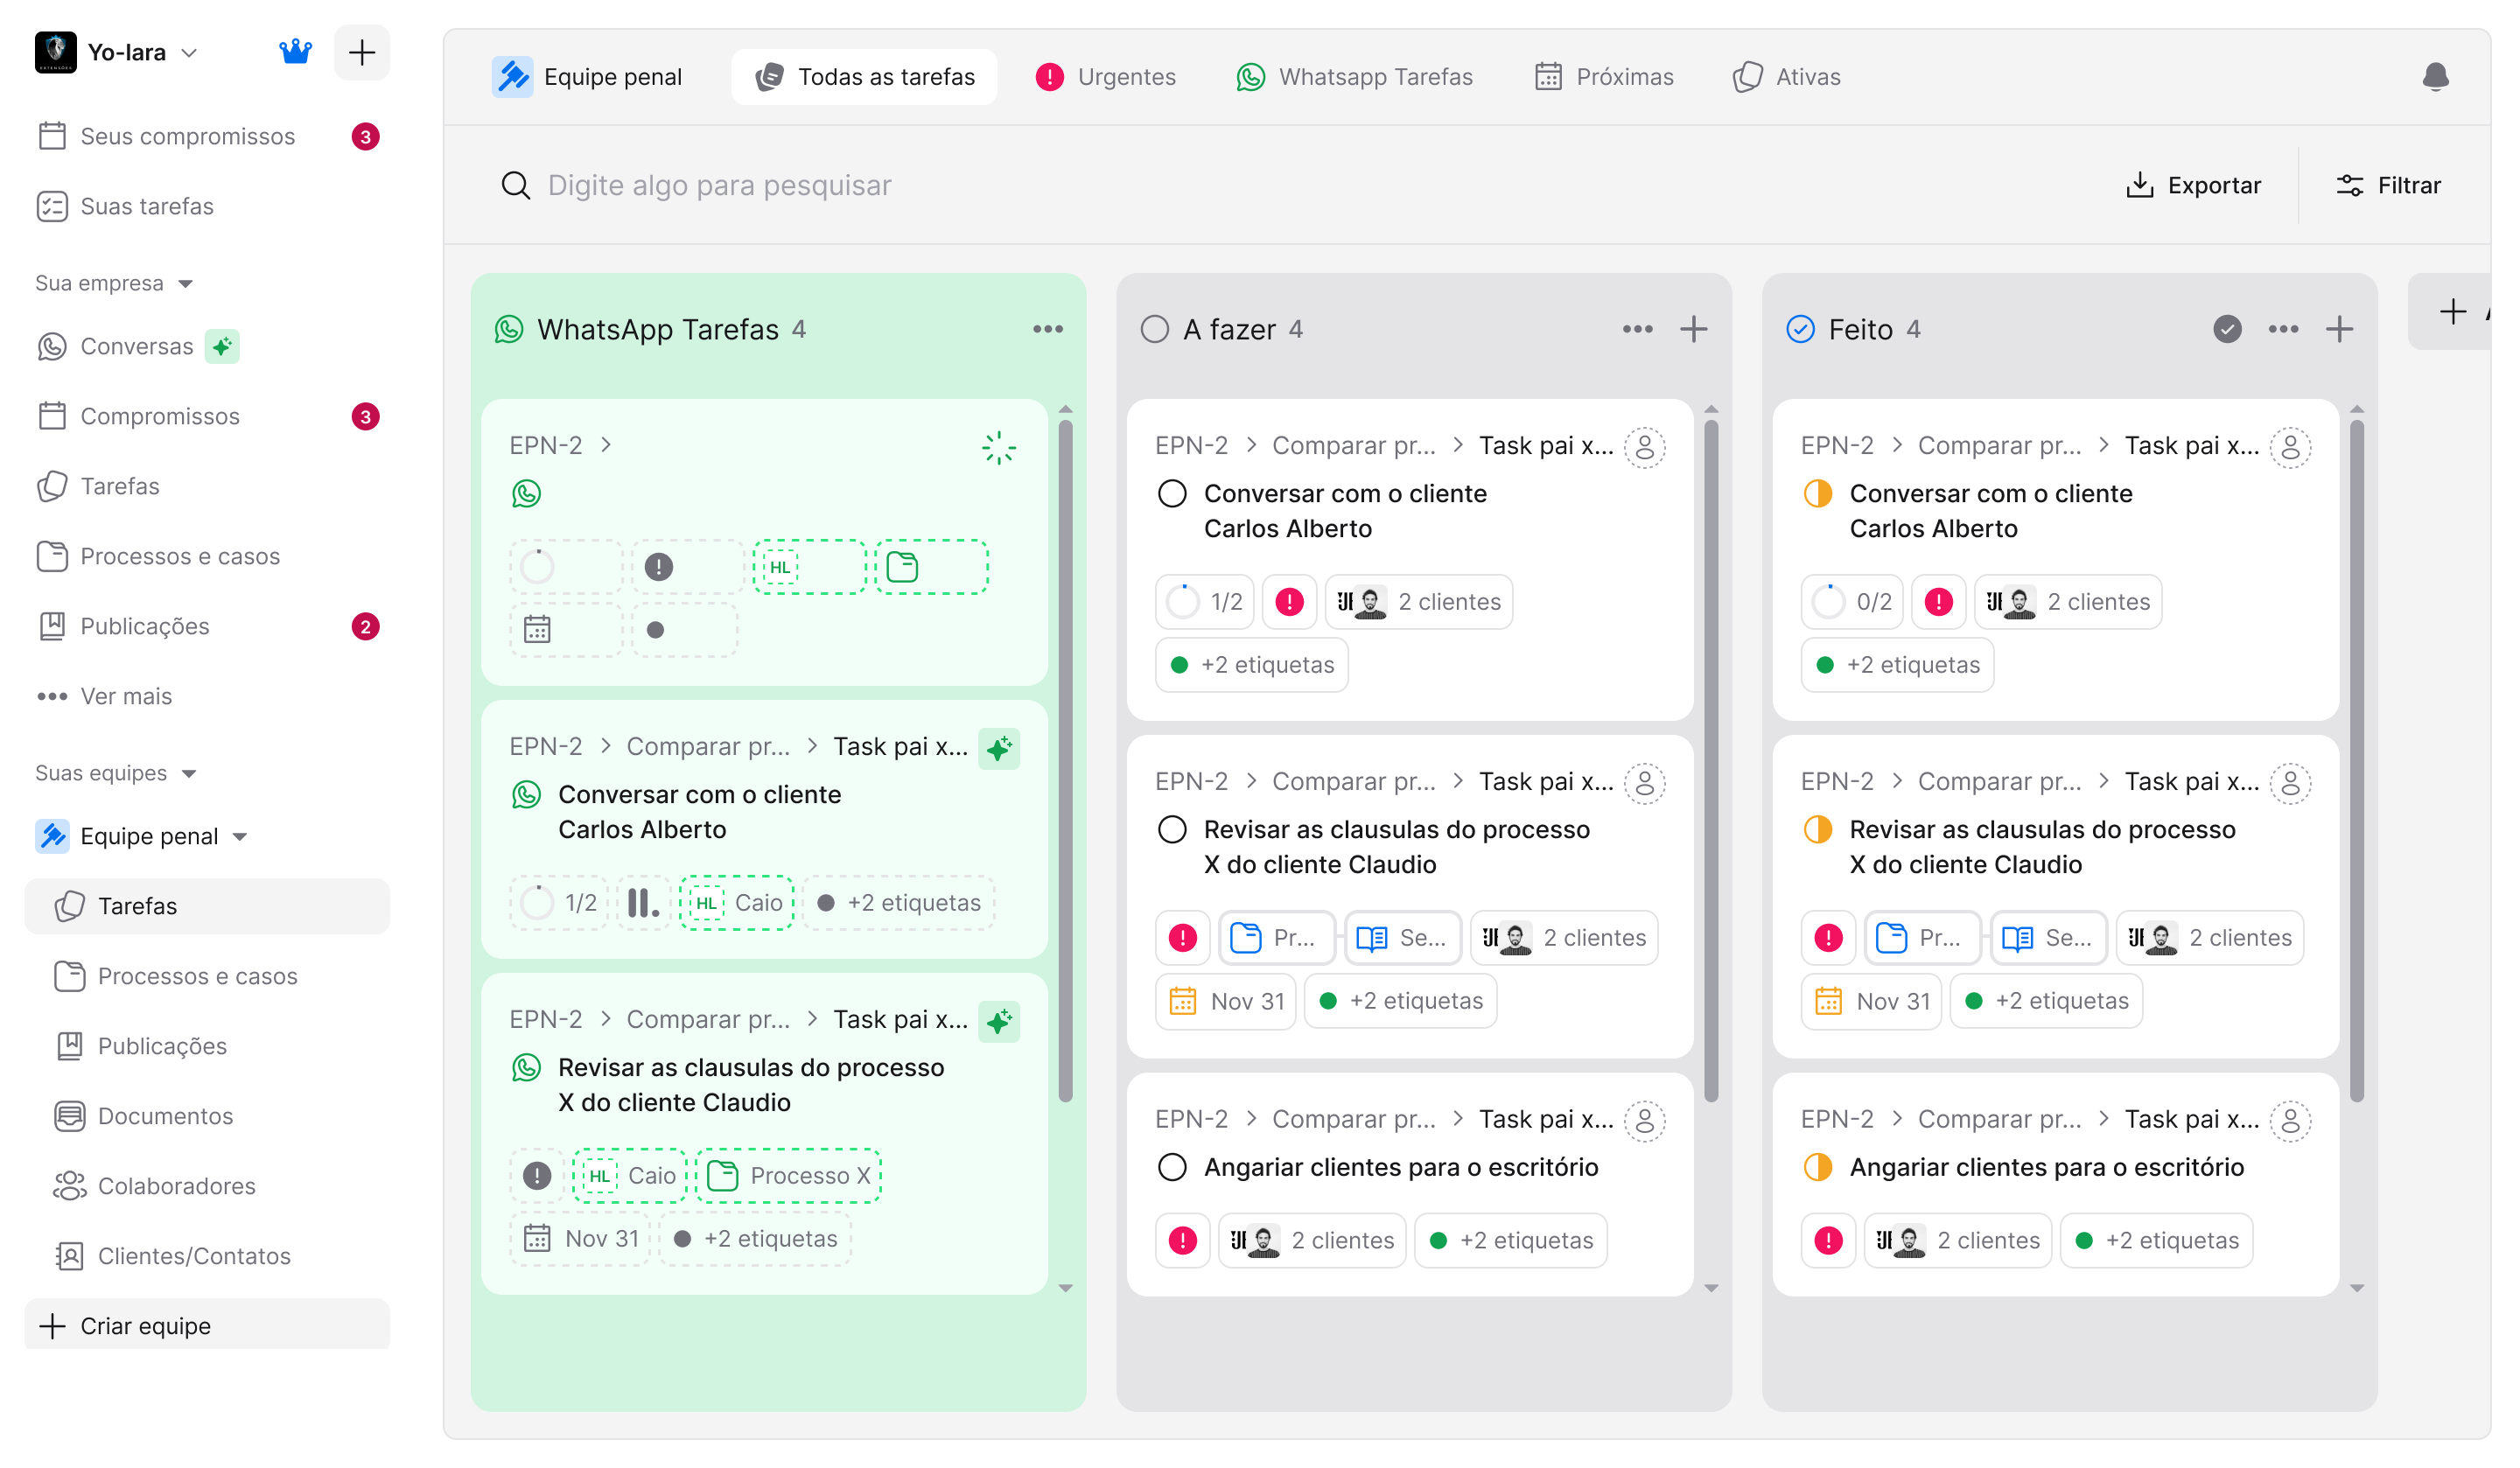Click the A fazer column status circle
2520x1468 pixels.
click(x=1154, y=329)
